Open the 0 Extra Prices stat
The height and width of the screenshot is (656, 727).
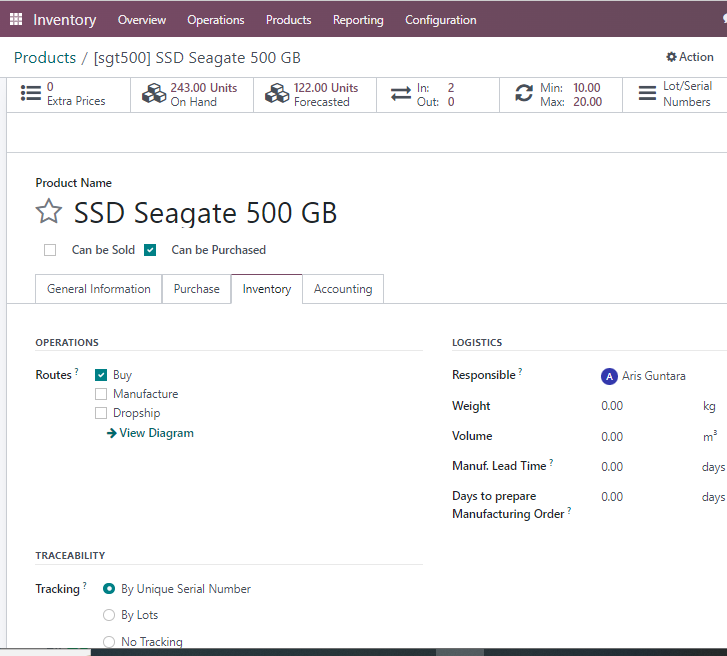[69, 95]
